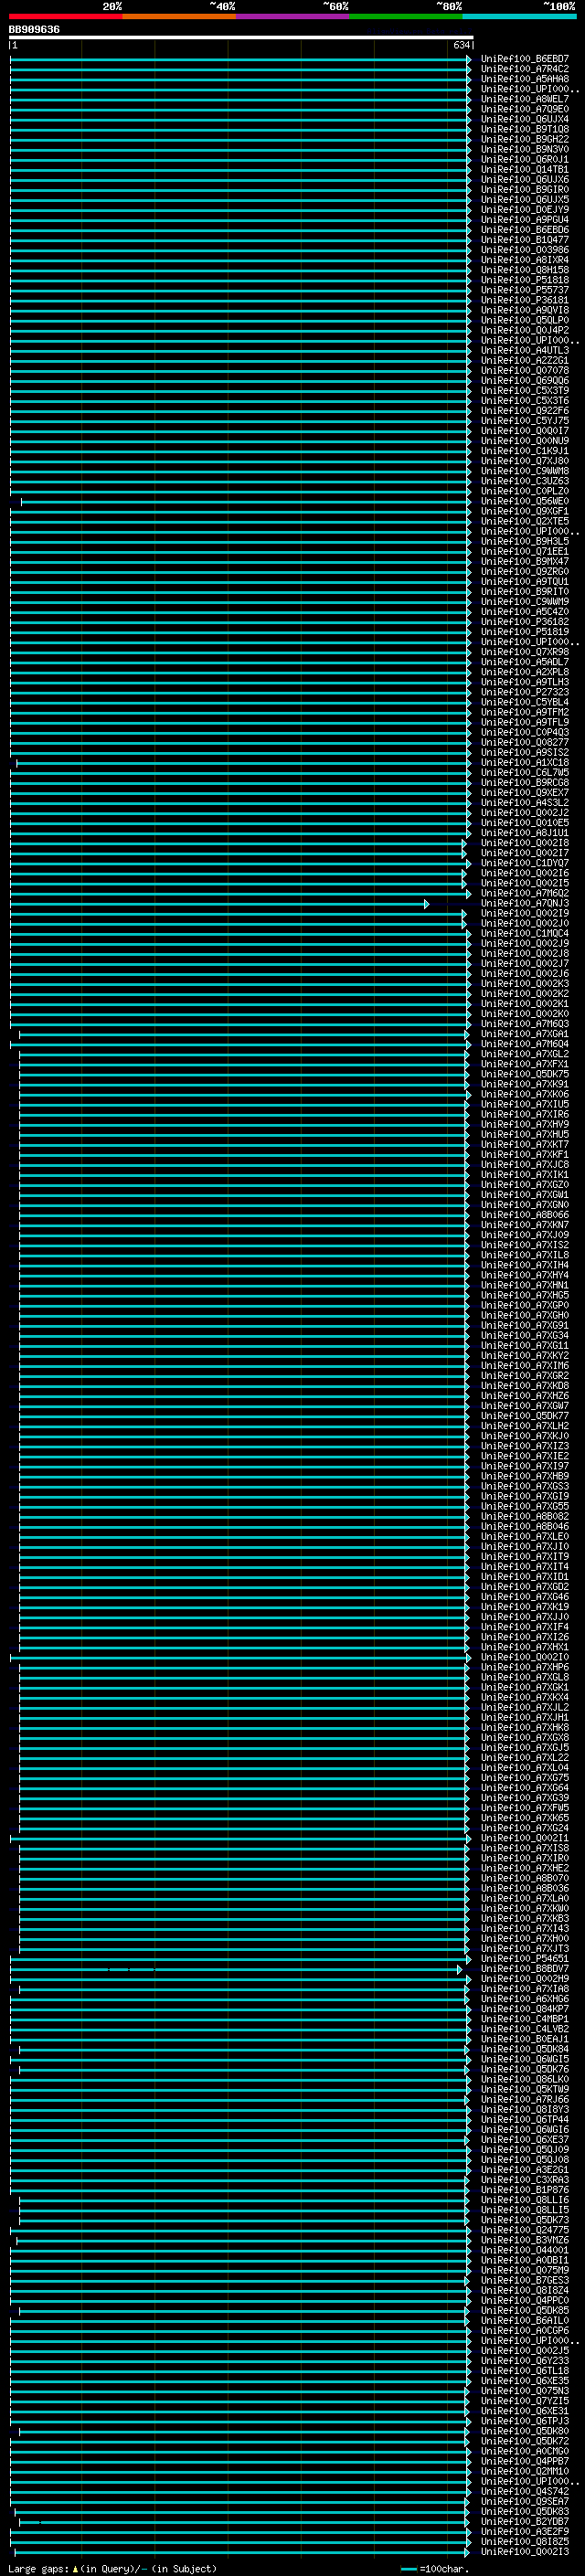
Task: Open hit UniRef100_A8WEL7
Action: 524,99
